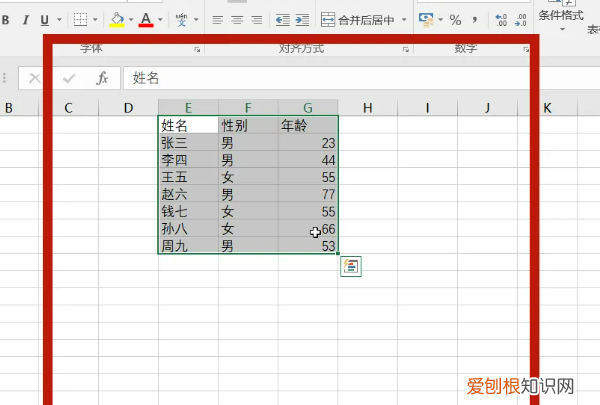Click the insert function fx button
600x405 pixels.
point(102,78)
